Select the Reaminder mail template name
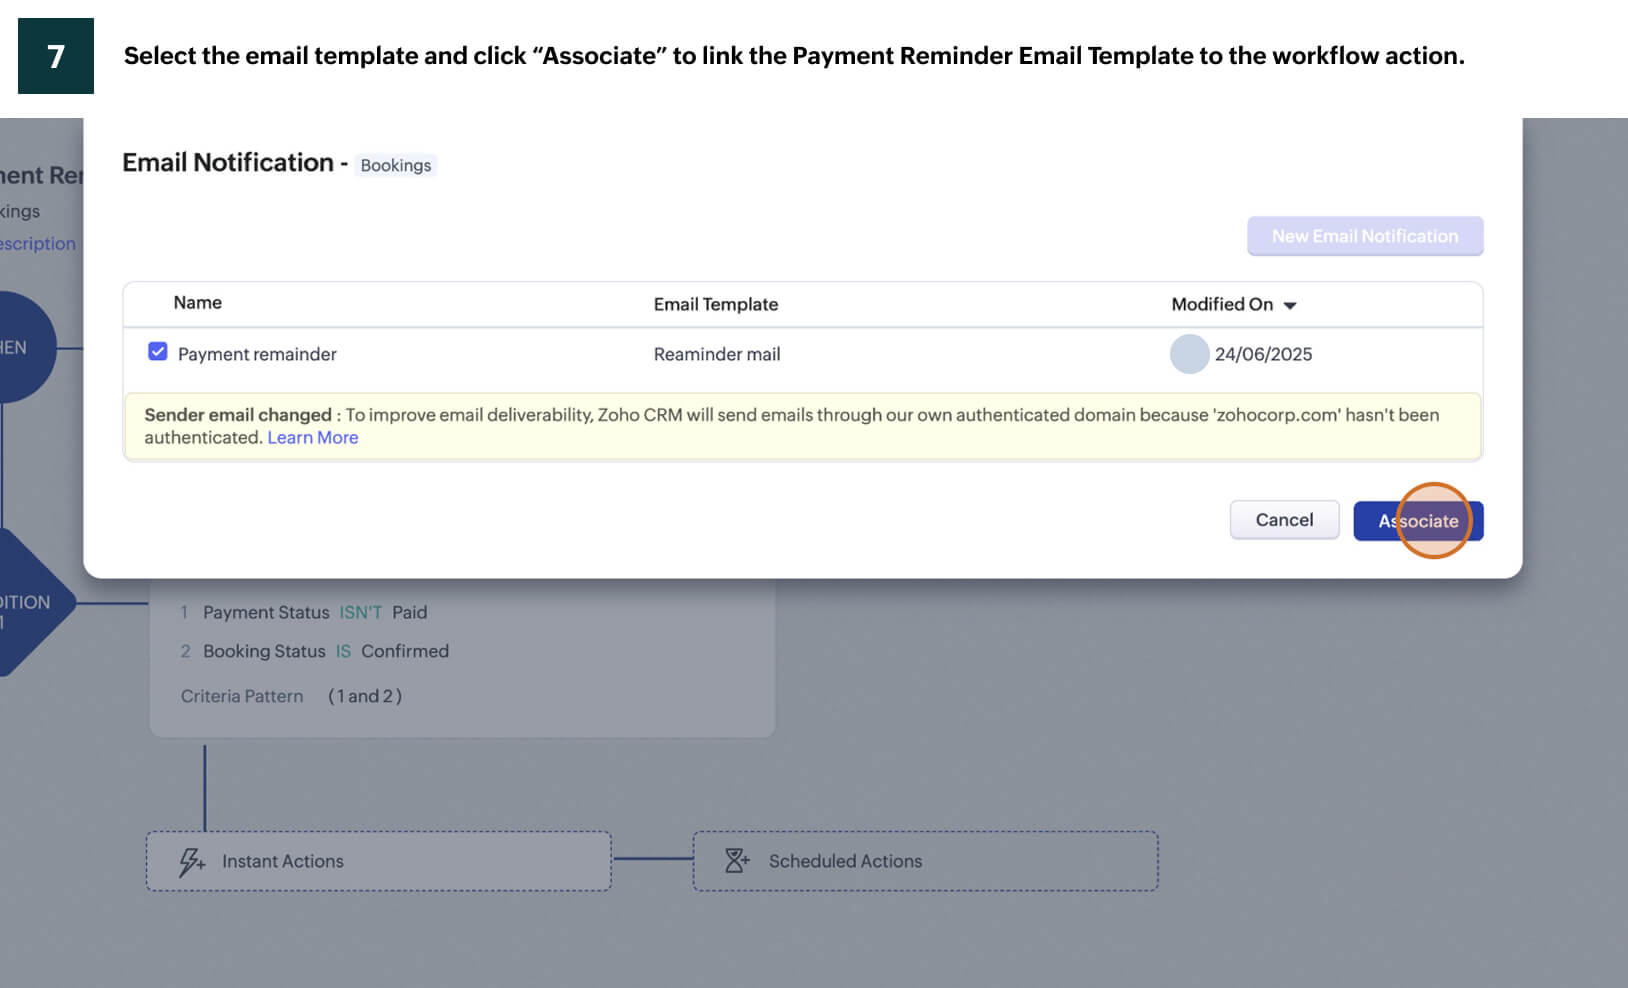This screenshot has width=1628, height=988. [717, 354]
